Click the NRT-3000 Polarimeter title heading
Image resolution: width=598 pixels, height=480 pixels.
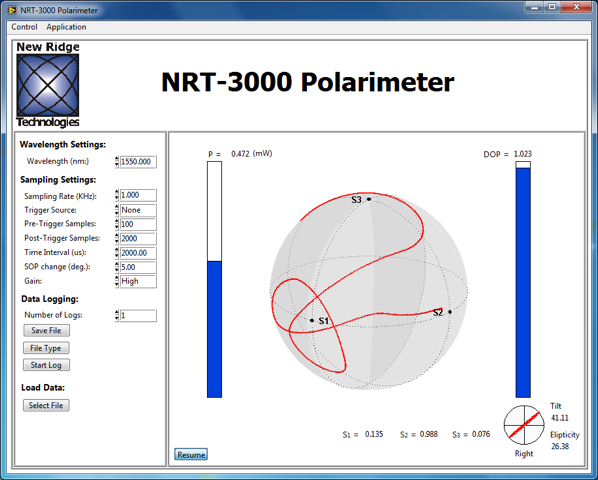pyautogui.click(x=308, y=82)
